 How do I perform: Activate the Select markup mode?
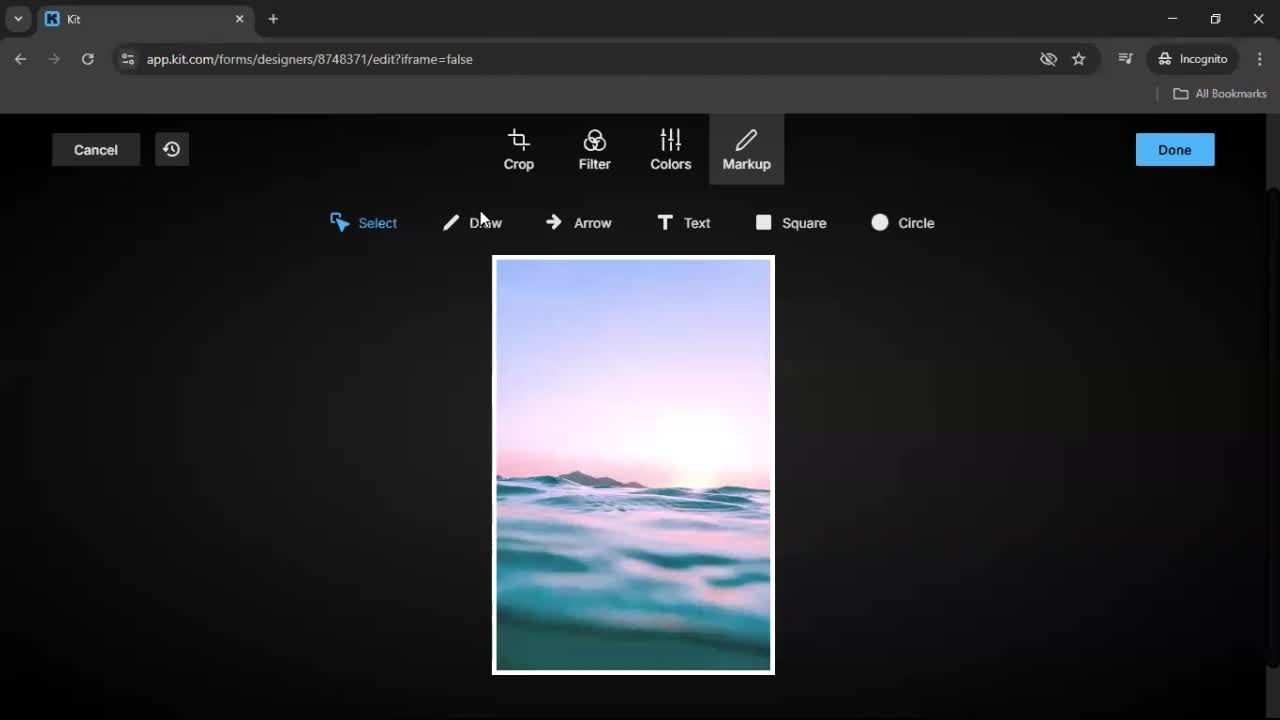pyautogui.click(x=363, y=223)
